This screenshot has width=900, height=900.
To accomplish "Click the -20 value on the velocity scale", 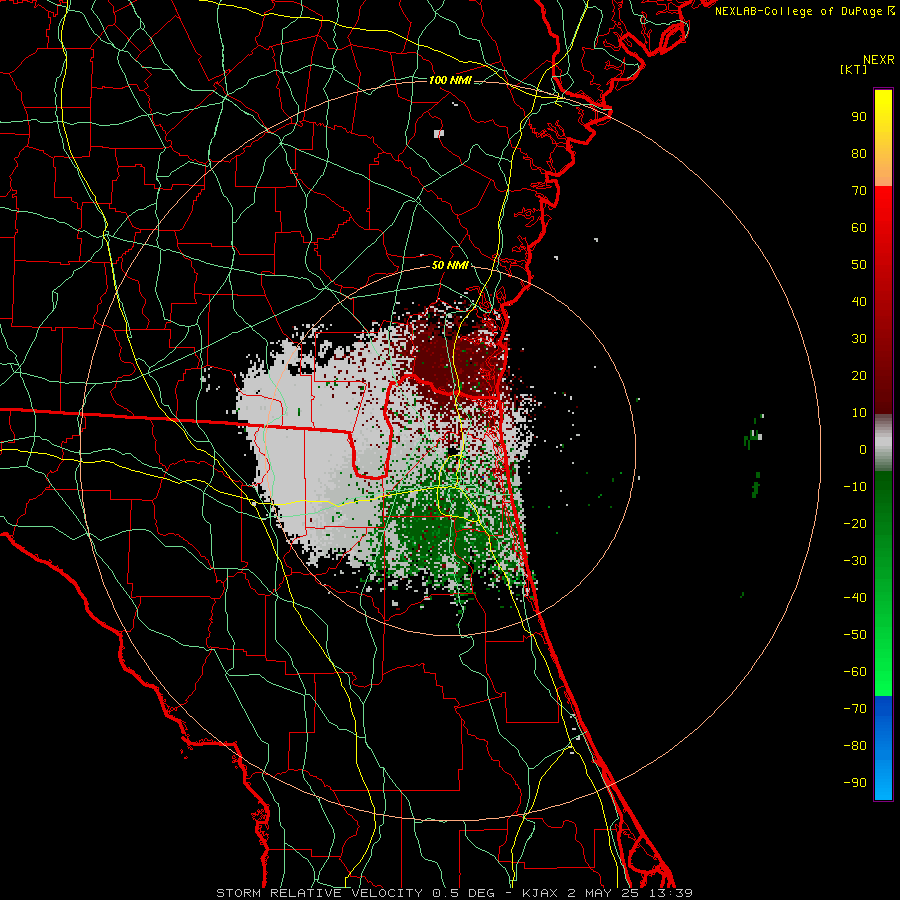I will 855,523.
